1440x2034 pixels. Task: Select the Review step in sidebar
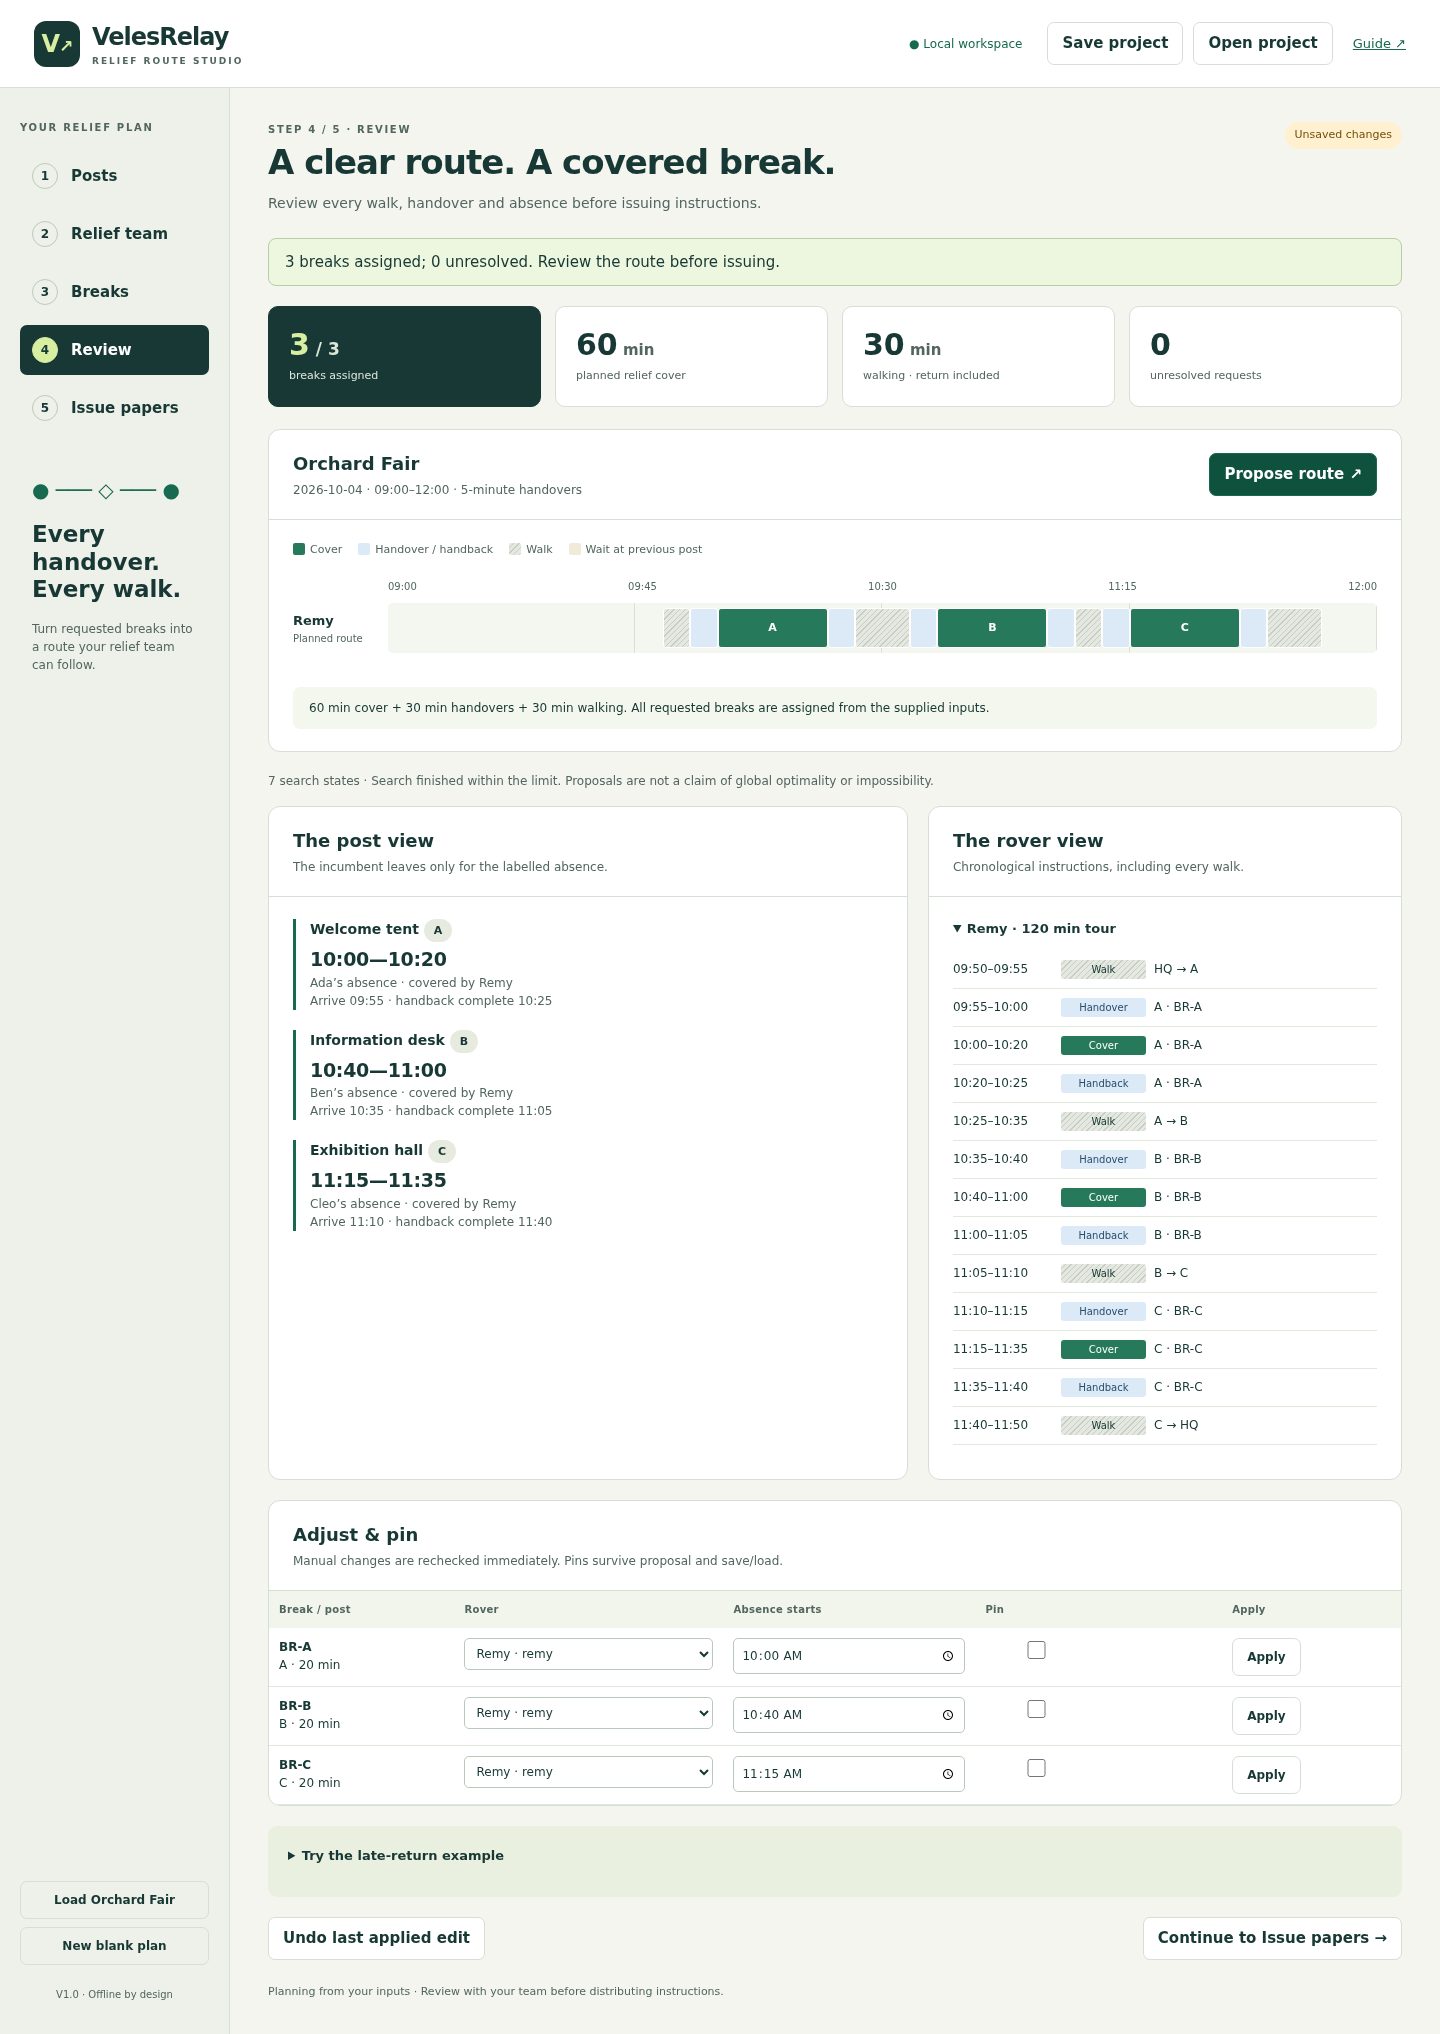click(114, 350)
